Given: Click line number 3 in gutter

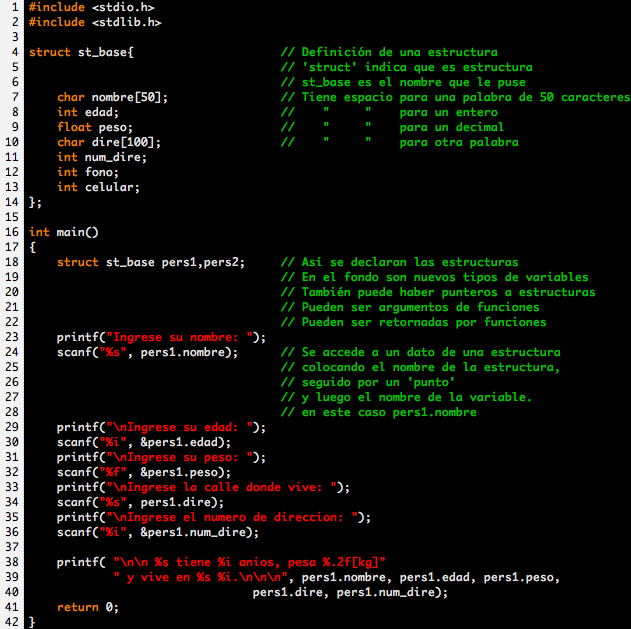Looking at the screenshot, I should [15, 37].
